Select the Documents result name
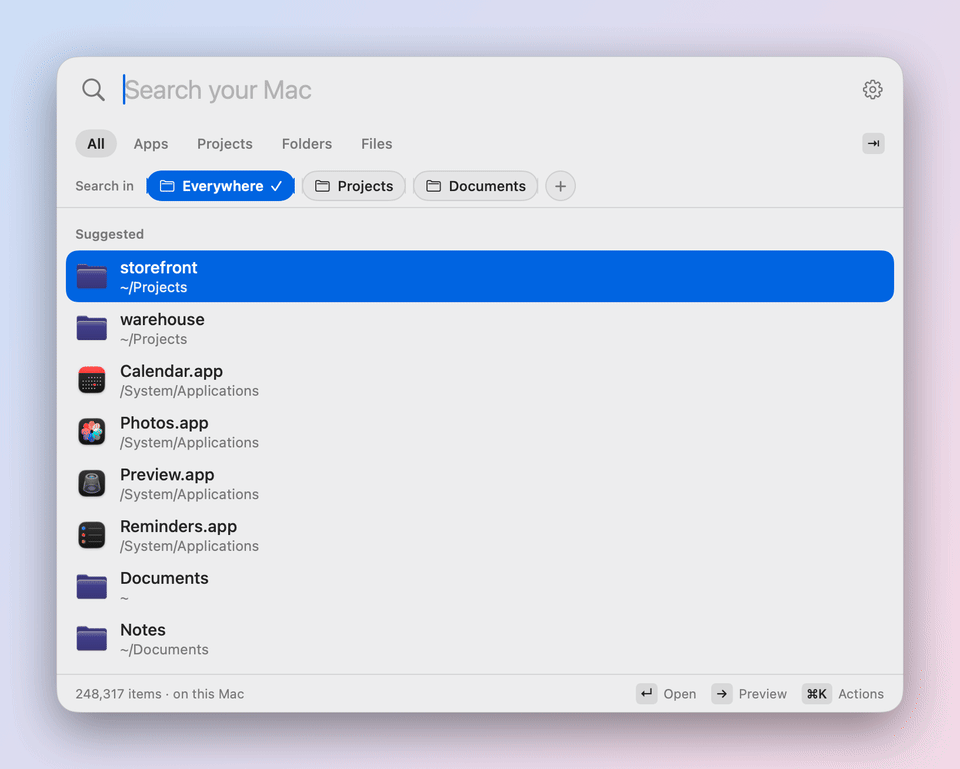The width and height of the screenshot is (960, 769). point(164,578)
